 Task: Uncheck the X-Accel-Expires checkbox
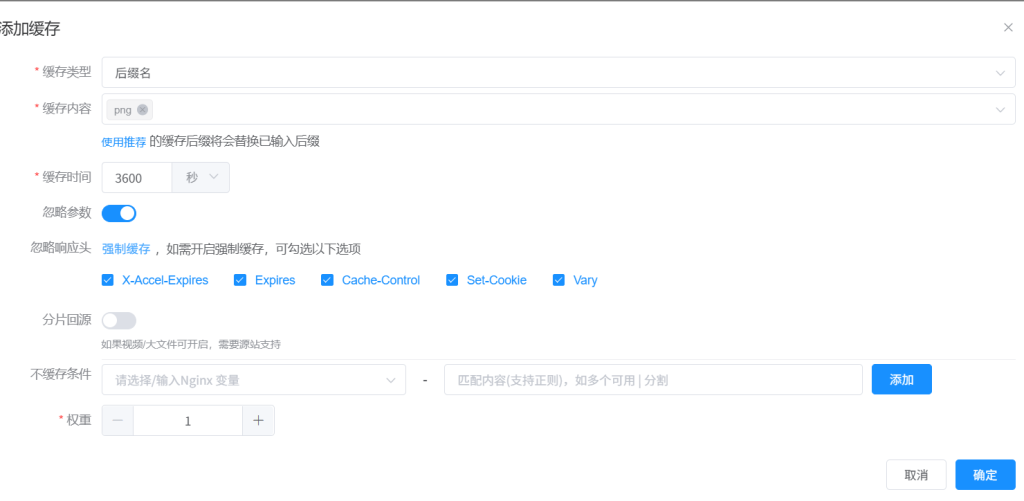[108, 280]
